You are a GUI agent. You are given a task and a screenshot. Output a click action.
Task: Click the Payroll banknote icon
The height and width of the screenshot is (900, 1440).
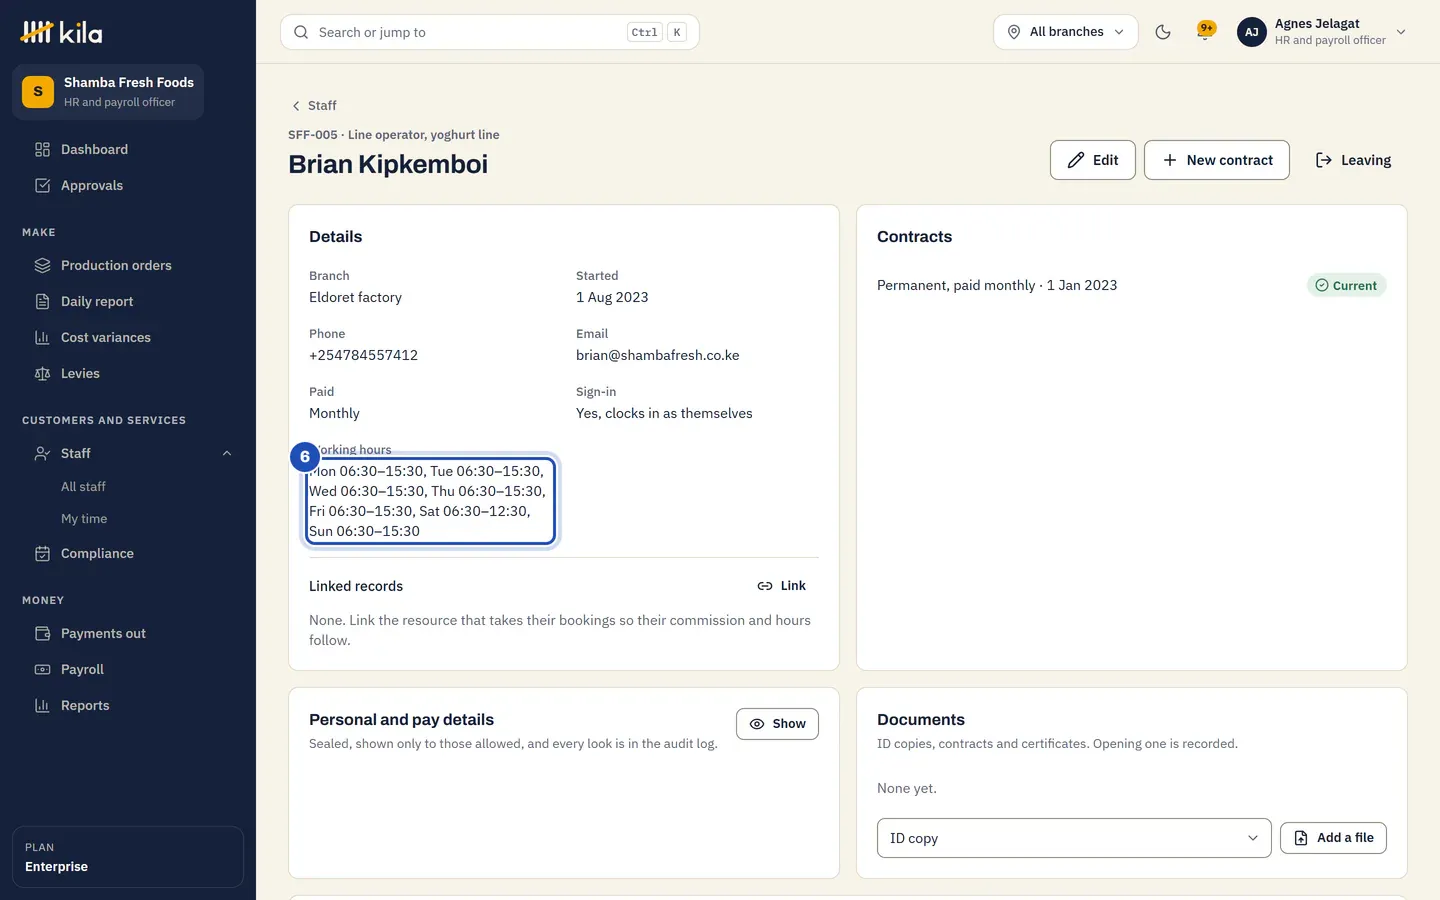click(42, 670)
